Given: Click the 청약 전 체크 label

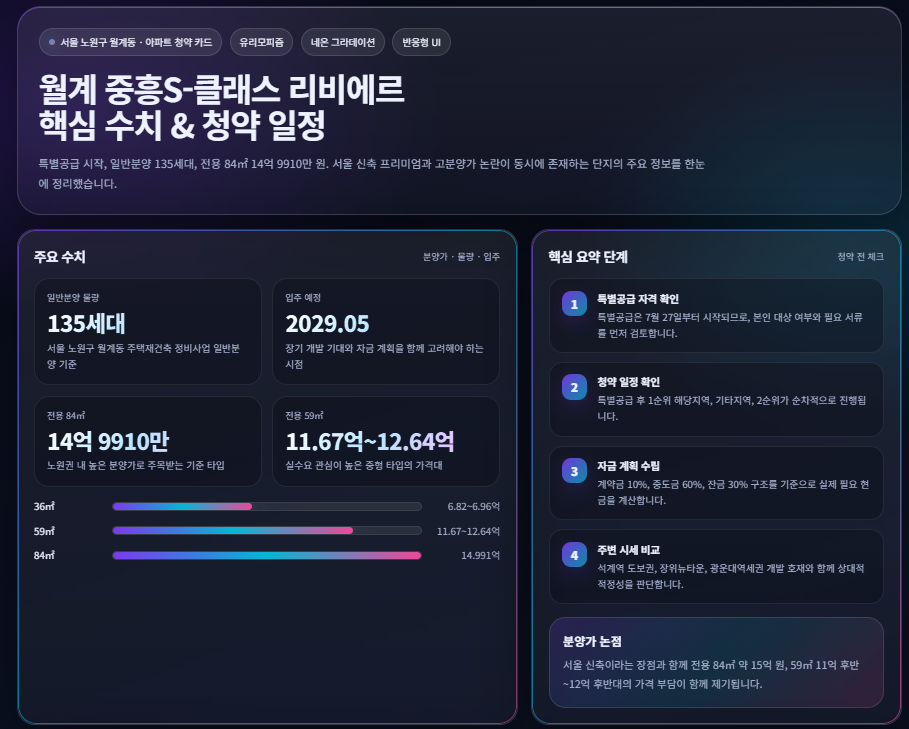Looking at the screenshot, I should [x=860, y=257].
